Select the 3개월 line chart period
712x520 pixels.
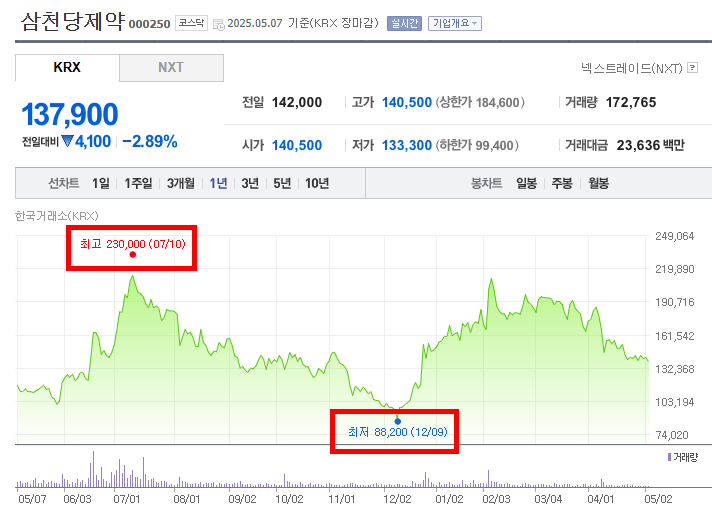point(180,183)
